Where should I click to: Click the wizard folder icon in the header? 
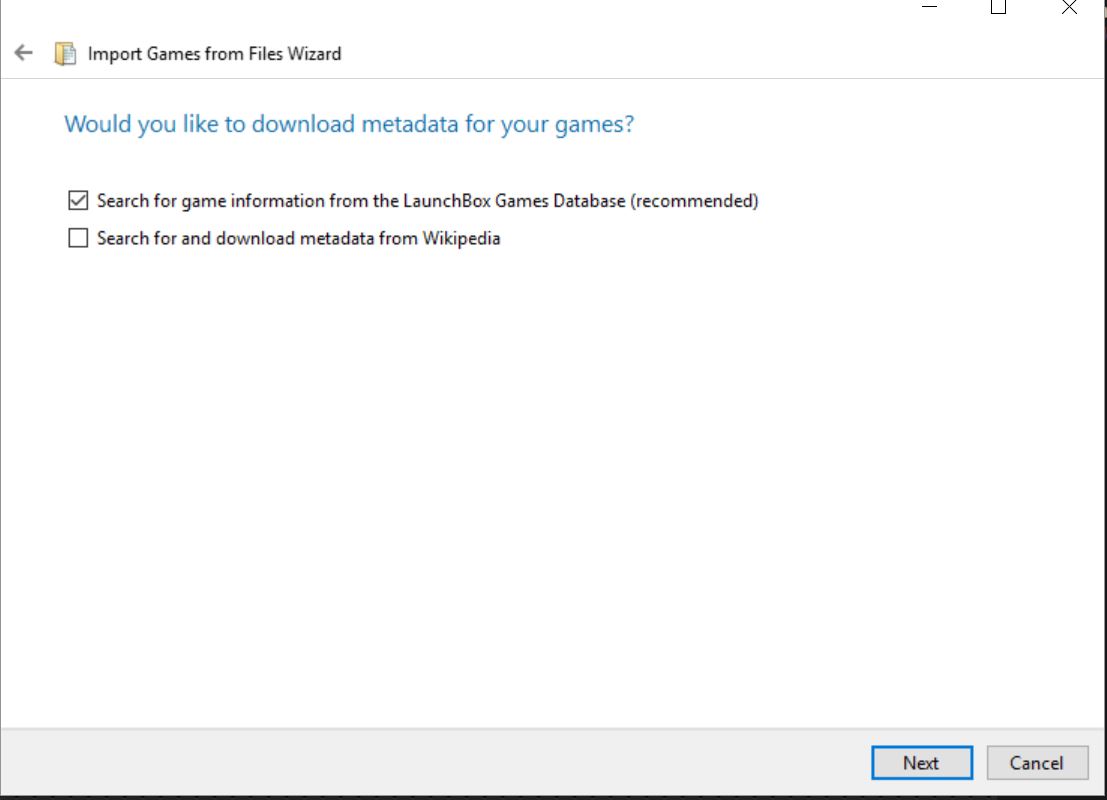click(65, 54)
